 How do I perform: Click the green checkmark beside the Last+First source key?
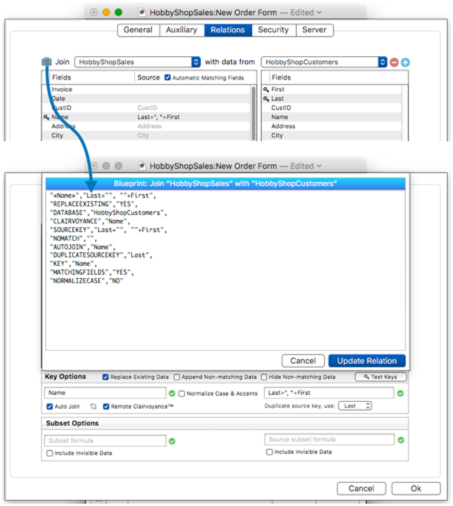[400, 393]
